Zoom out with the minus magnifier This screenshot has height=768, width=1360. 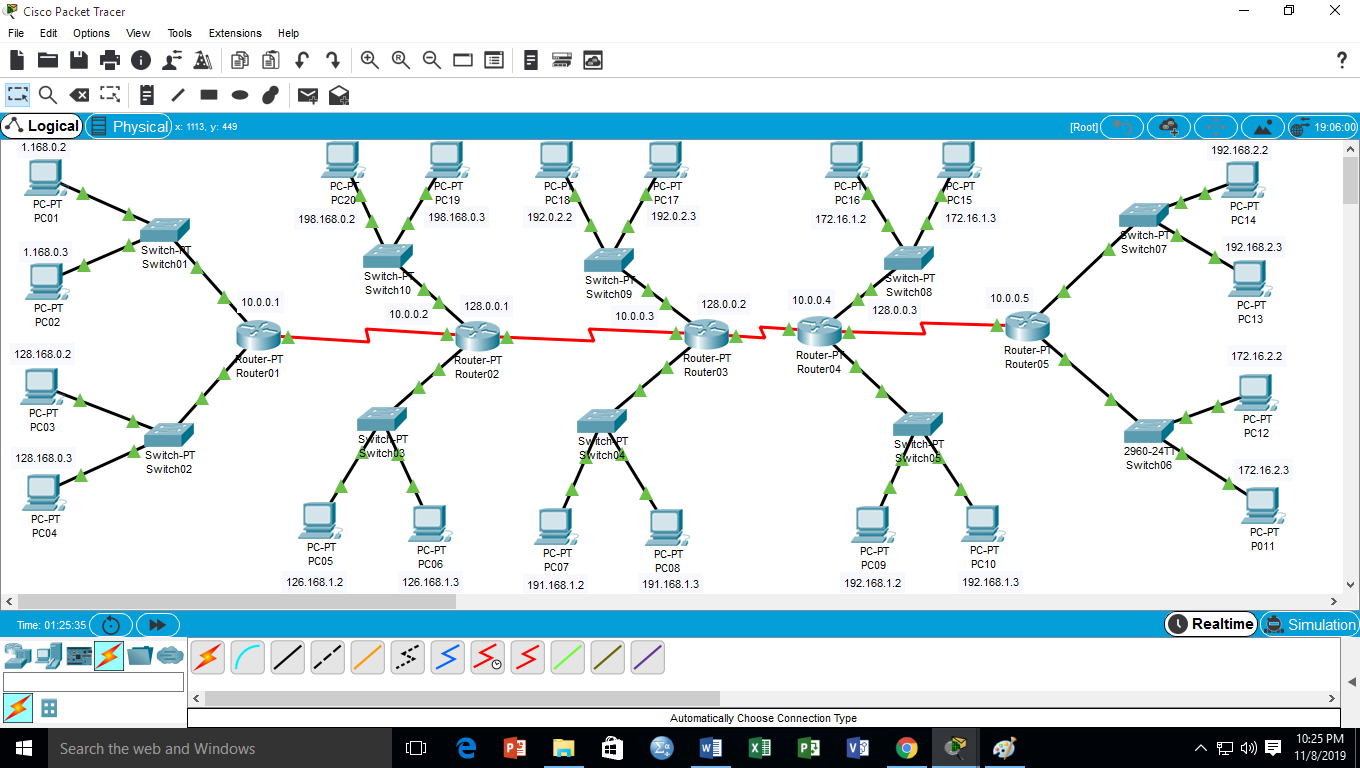click(x=432, y=60)
